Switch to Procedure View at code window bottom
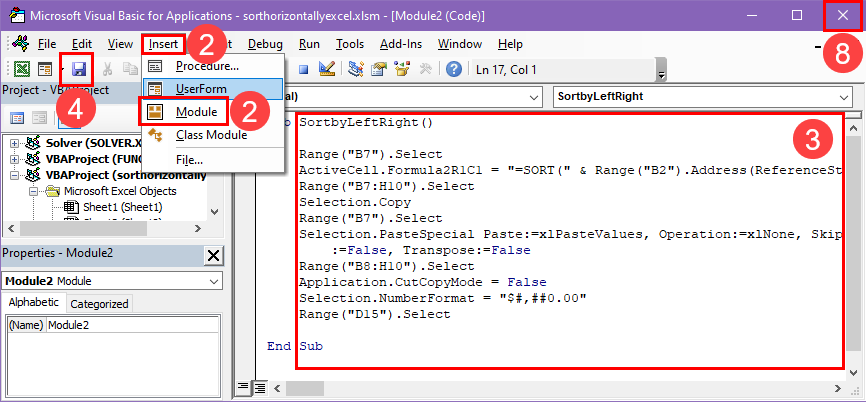Viewport: 866px width, 402px height. tap(244, 387)
